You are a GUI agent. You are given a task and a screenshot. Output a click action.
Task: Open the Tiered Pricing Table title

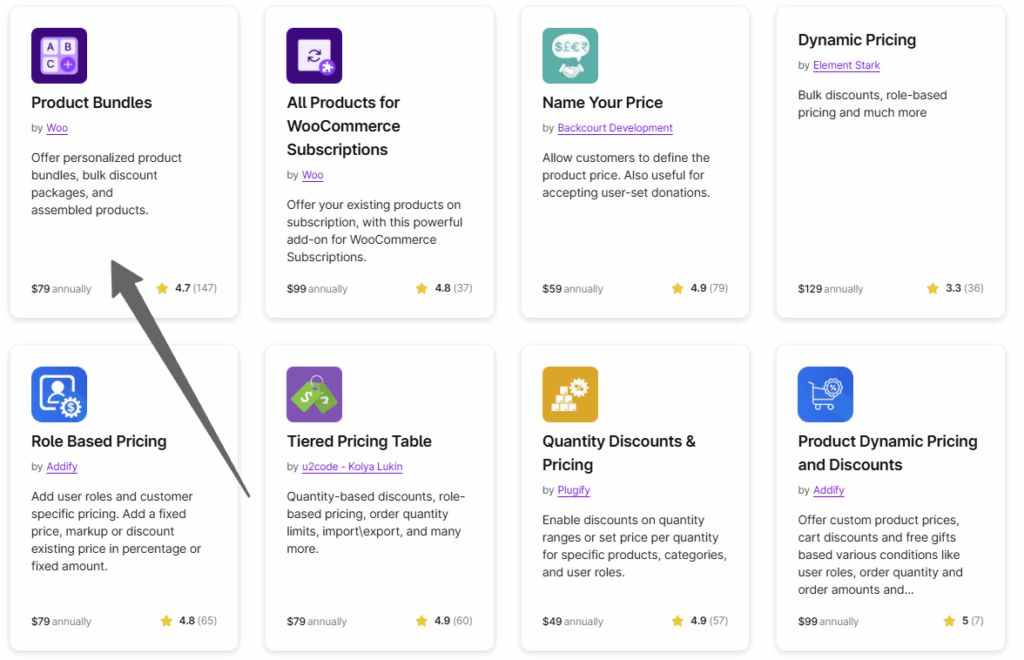click(x=359, y=441)
